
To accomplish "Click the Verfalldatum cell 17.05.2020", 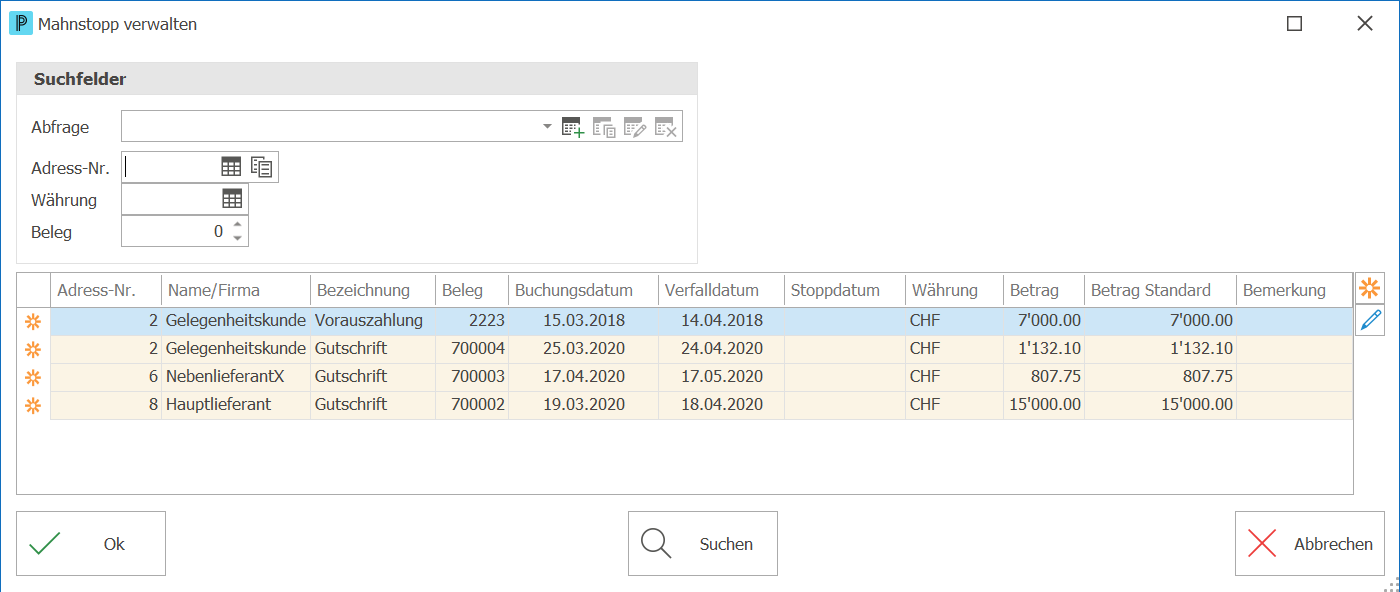I will point(721,377).
